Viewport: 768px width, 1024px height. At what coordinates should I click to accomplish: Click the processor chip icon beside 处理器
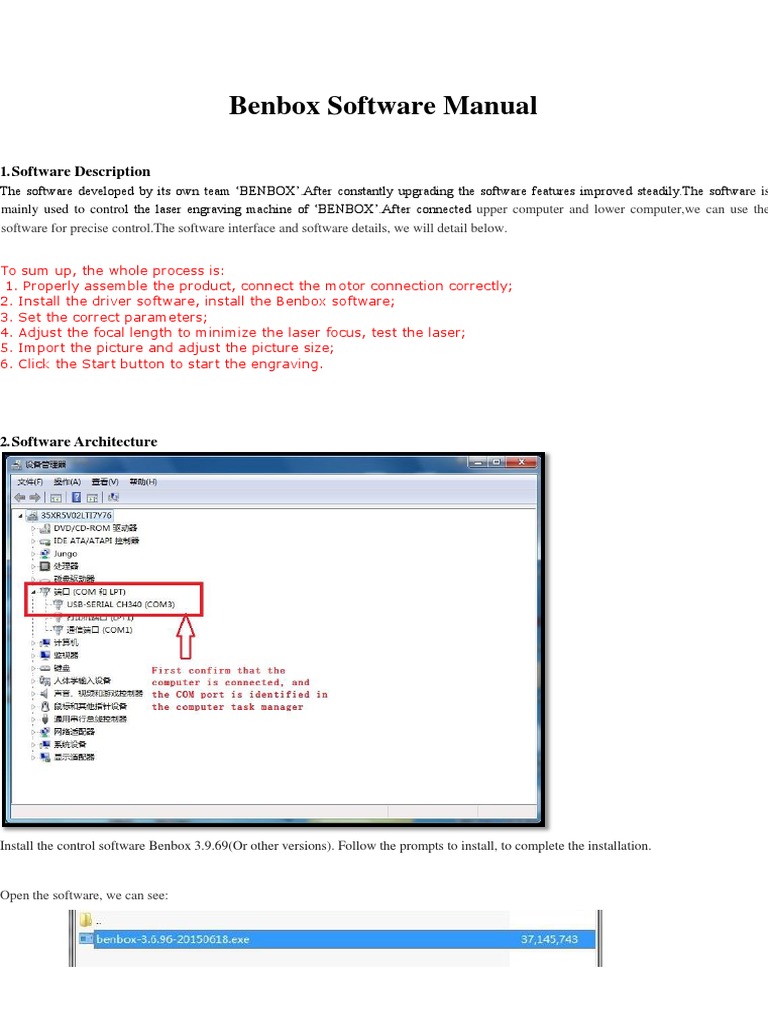click(45, 566)
